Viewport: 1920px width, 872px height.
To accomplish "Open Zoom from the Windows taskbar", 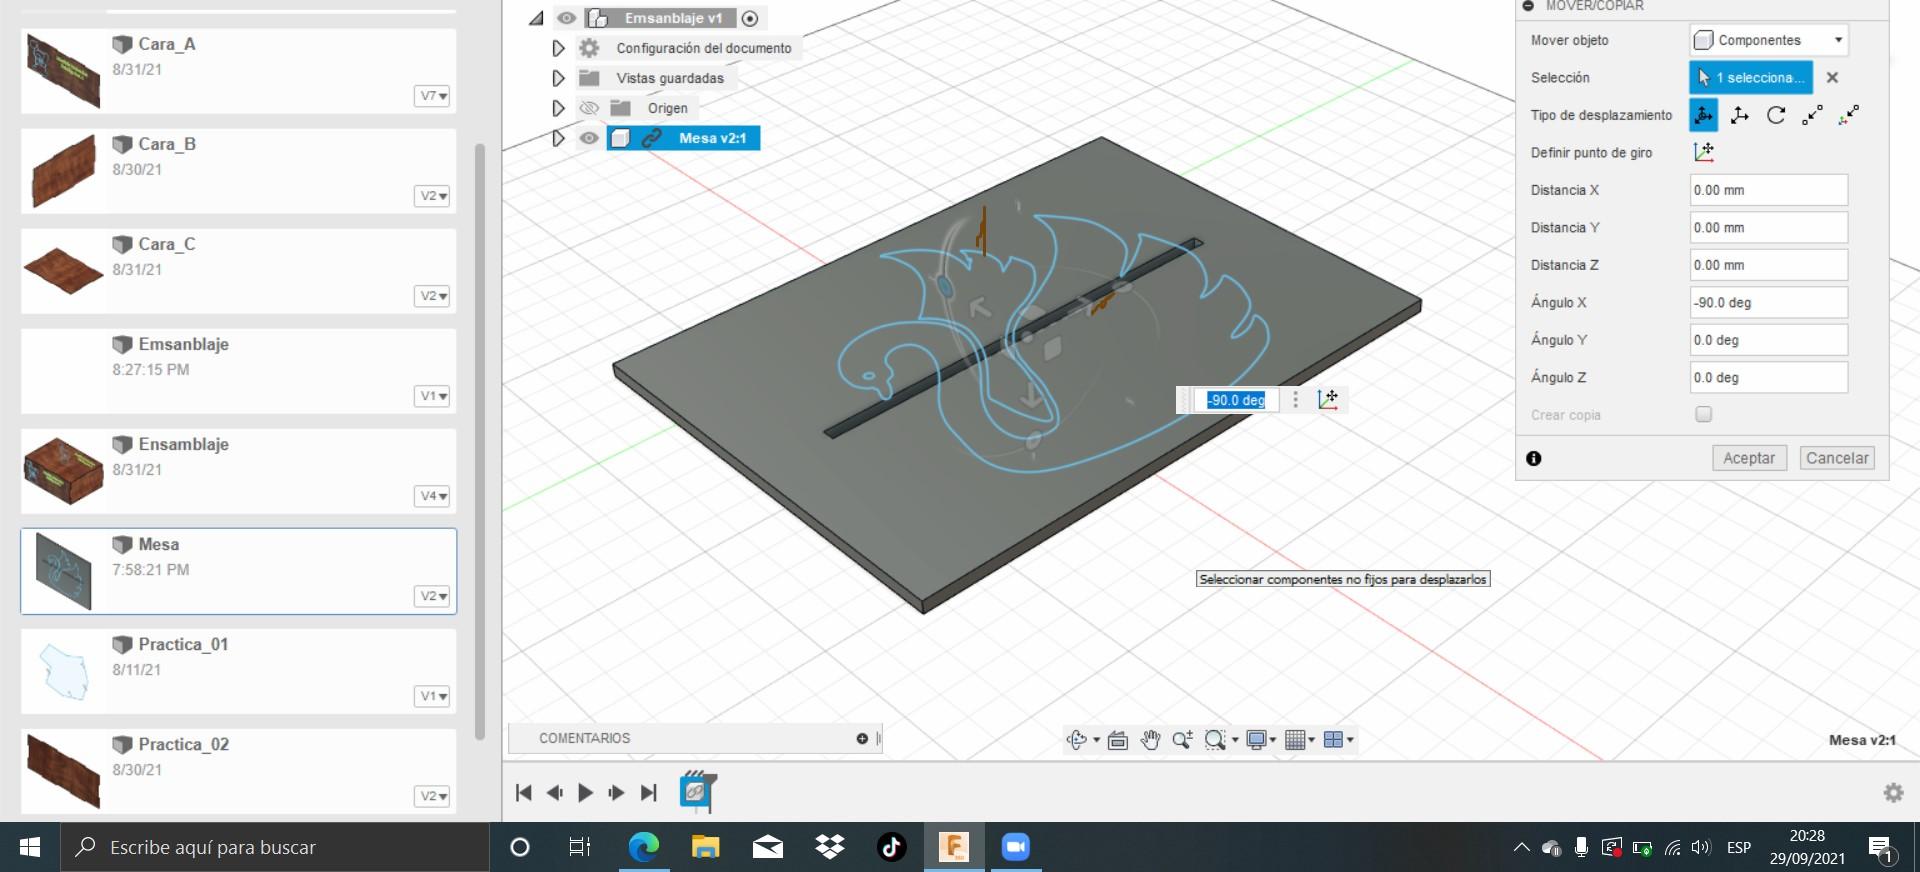I will click(1016, 847).
